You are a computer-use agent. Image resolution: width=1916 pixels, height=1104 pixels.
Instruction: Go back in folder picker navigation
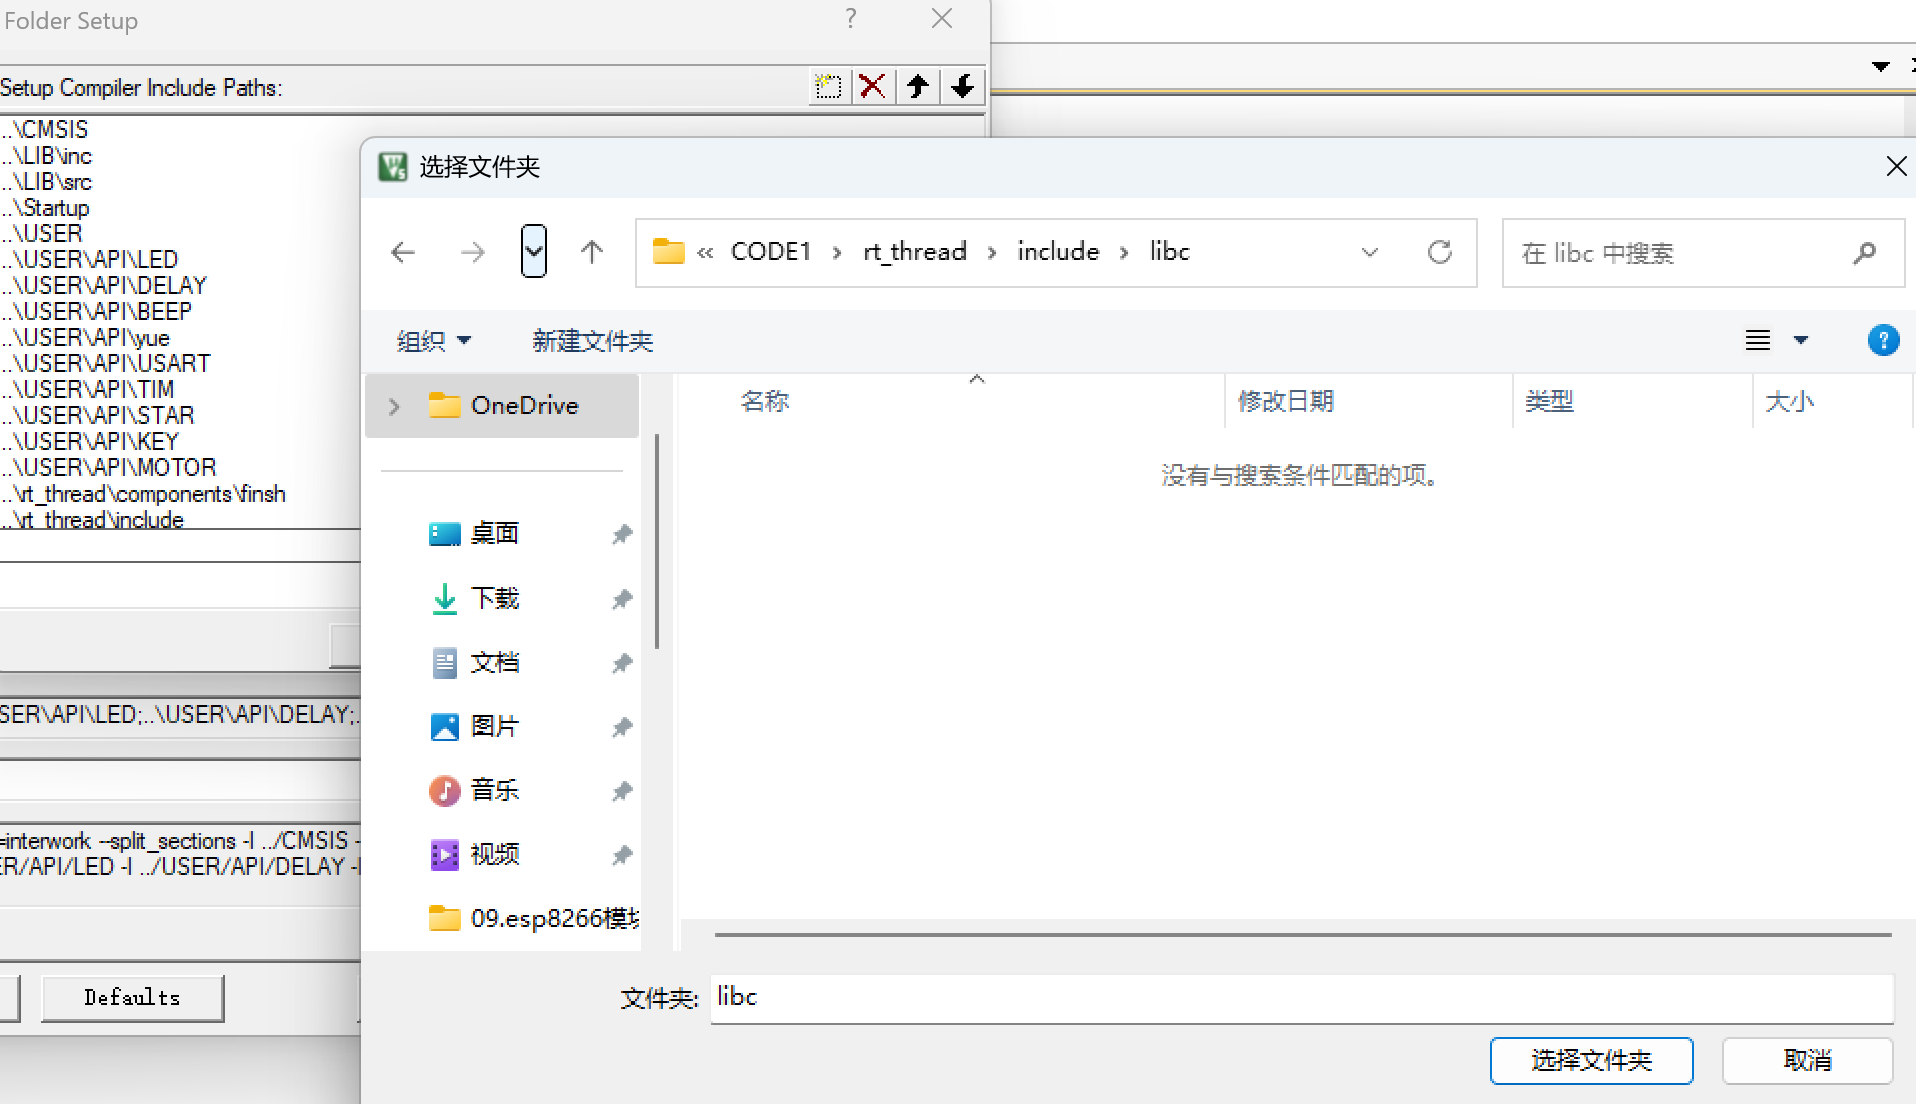(403, 252)
